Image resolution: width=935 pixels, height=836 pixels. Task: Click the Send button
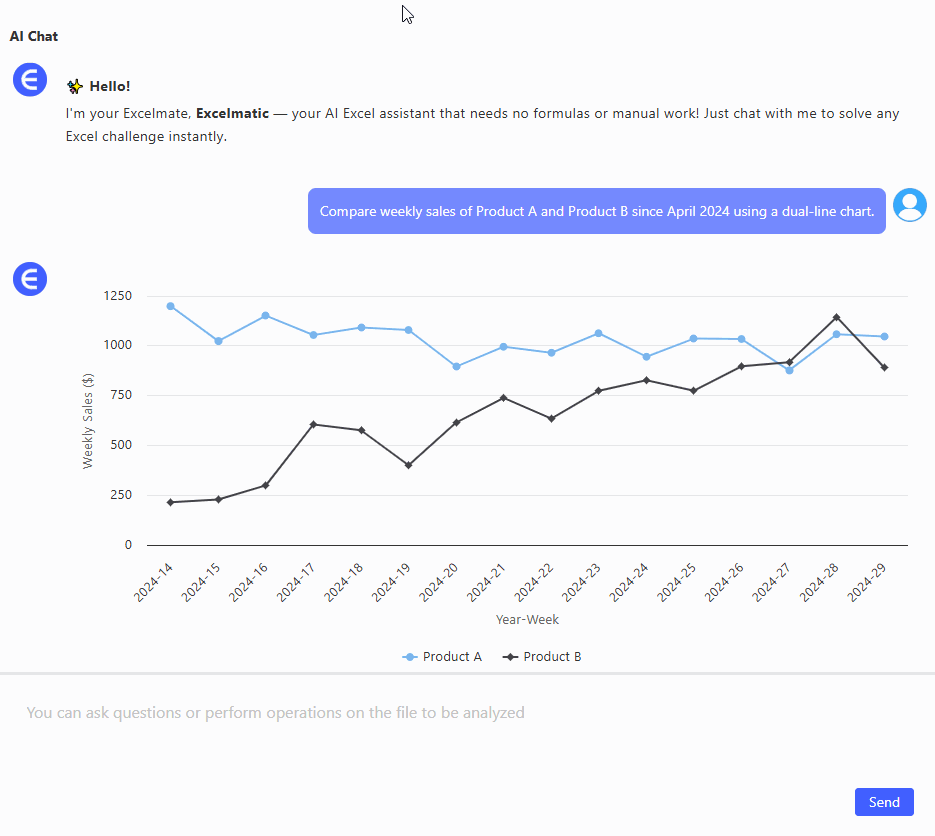(883, 802)
